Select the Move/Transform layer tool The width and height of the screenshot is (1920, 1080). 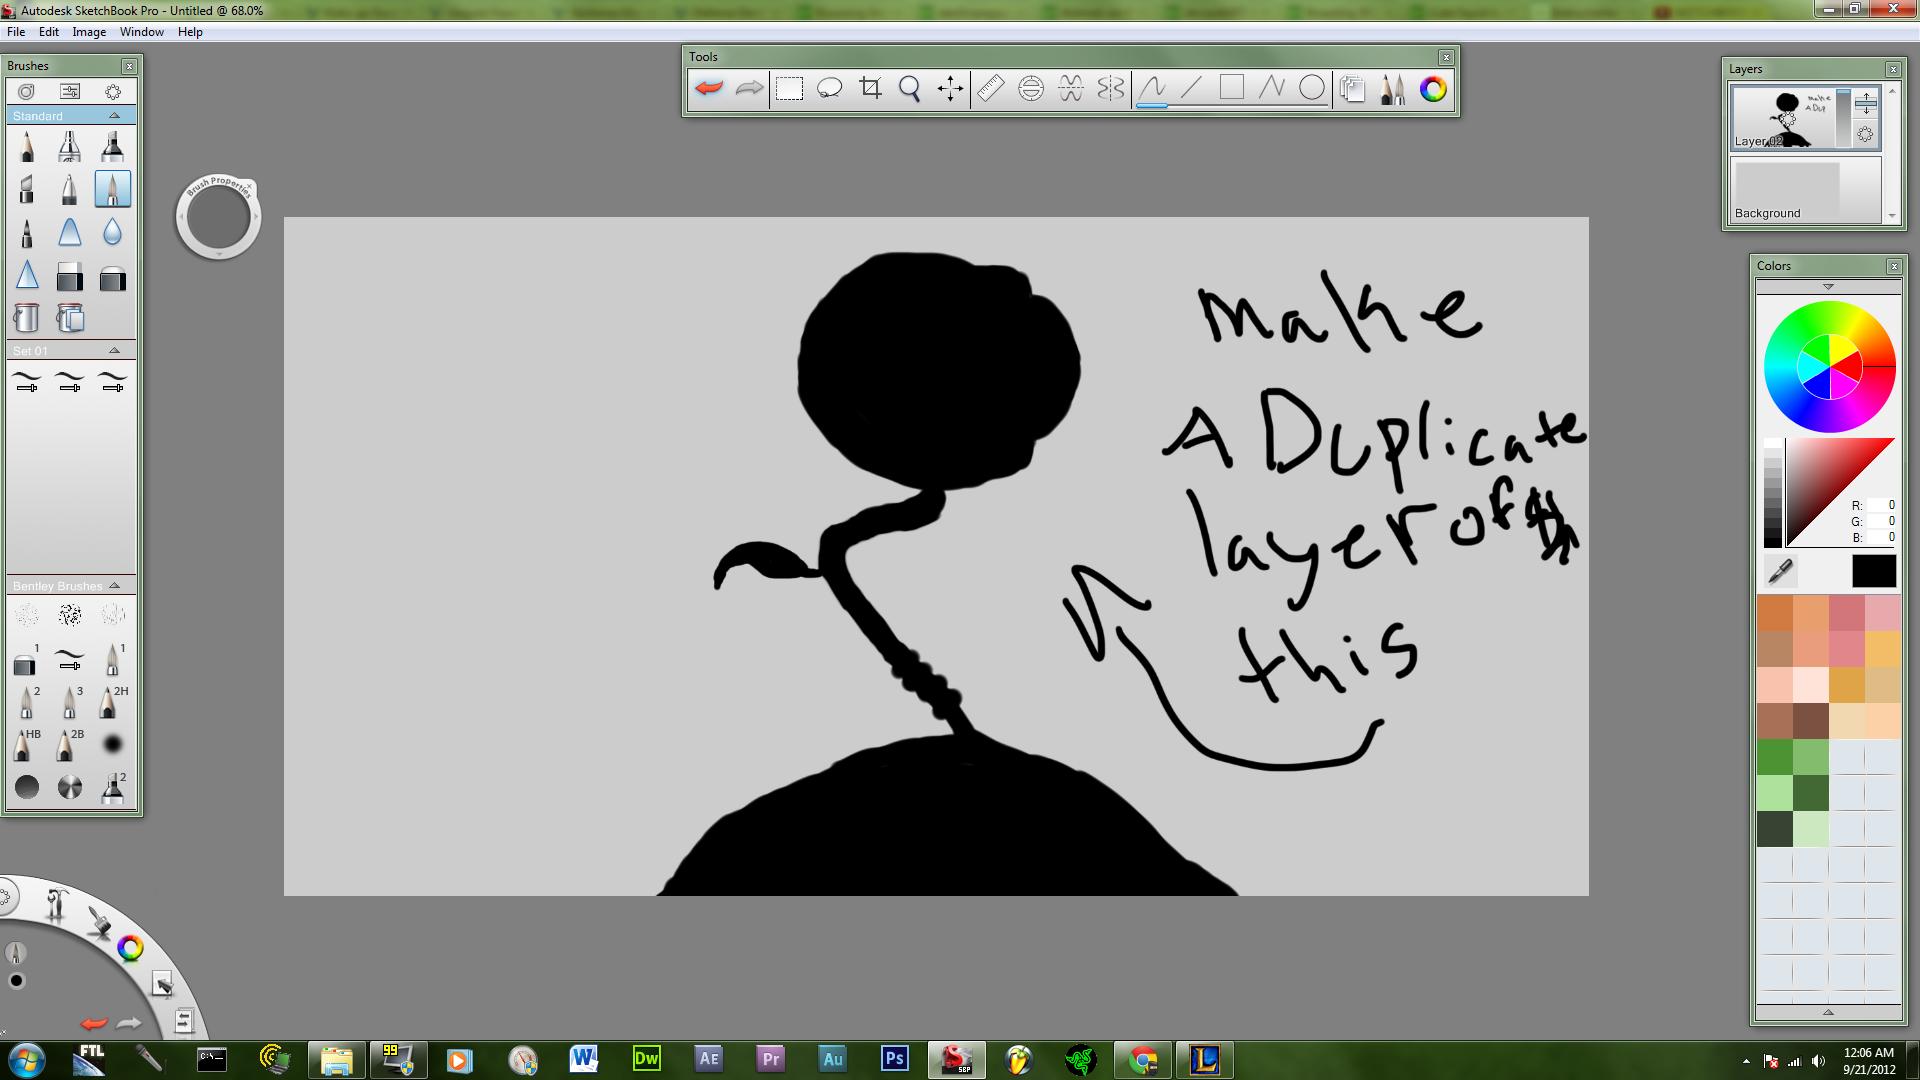click(x=950, y=89)
